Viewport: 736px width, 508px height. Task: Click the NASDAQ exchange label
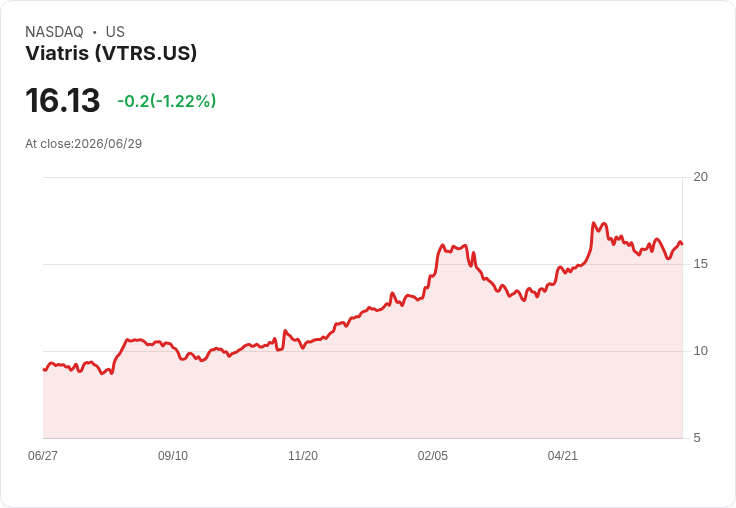(54, 32)
